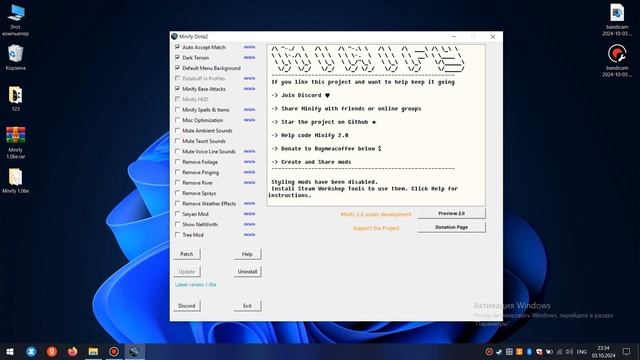Check Remove Weather Effects

click(x=178, y=203)
